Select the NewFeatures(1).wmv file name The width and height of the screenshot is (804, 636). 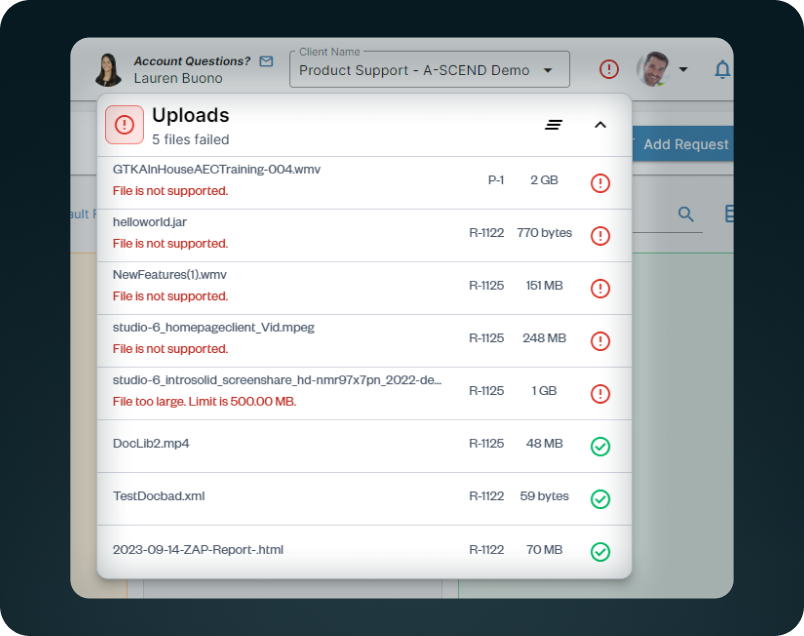point(170,275)
